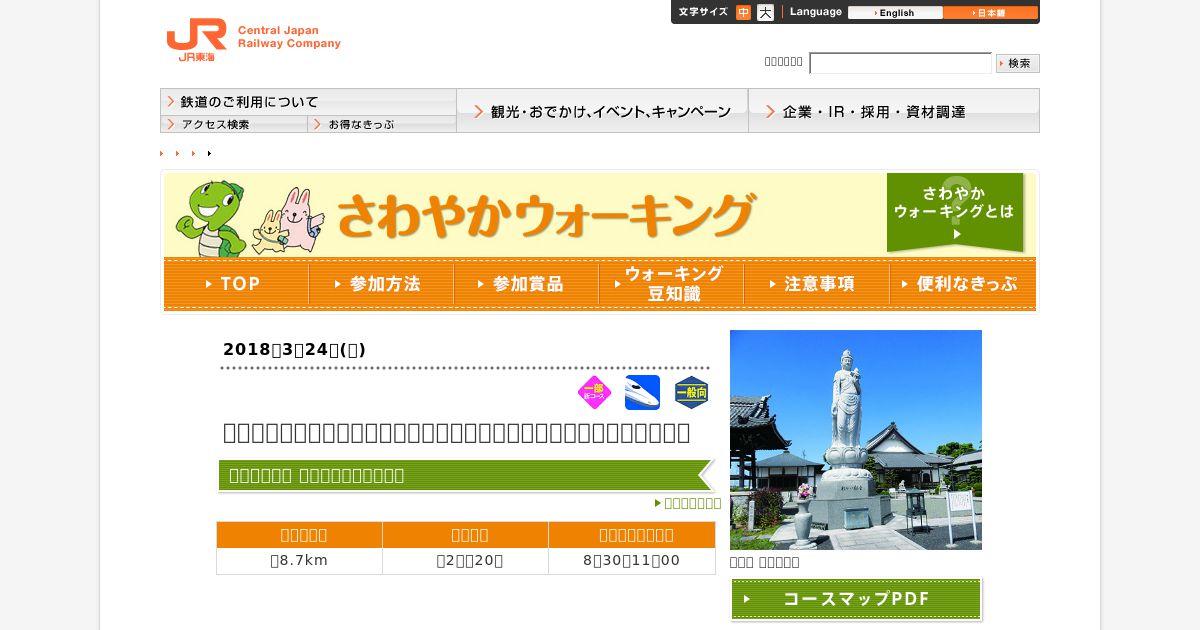This screenshot has height=630, width=1200.
Task: Go to the TOP tab
Action: click(x=236, y=284)
